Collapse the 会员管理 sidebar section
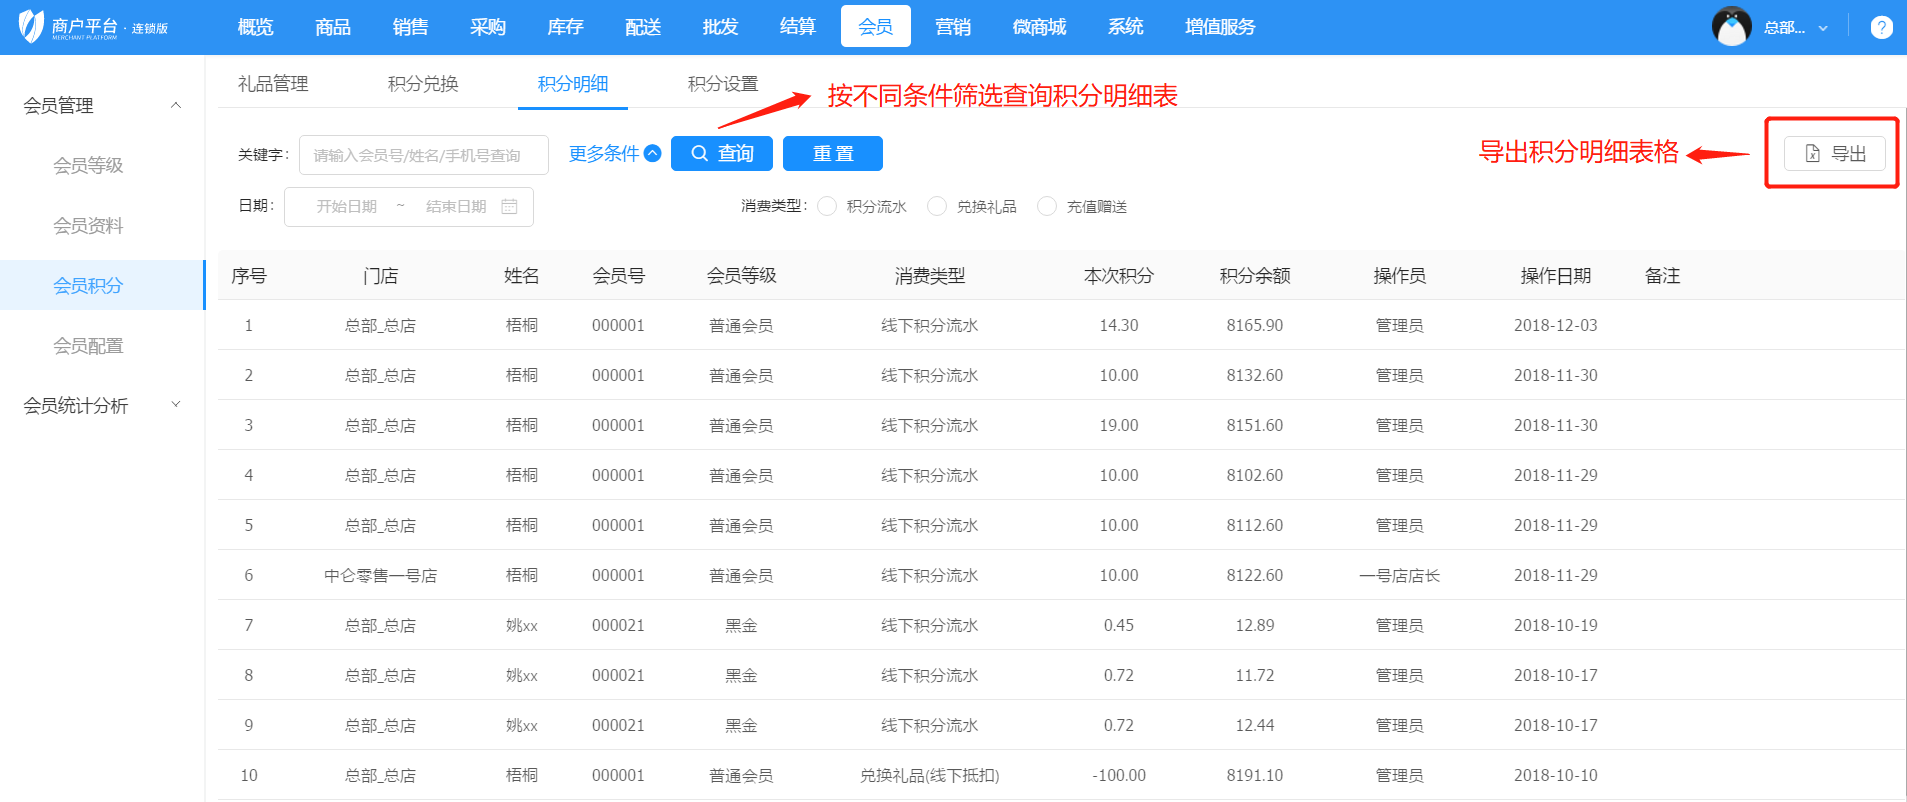 176,105
